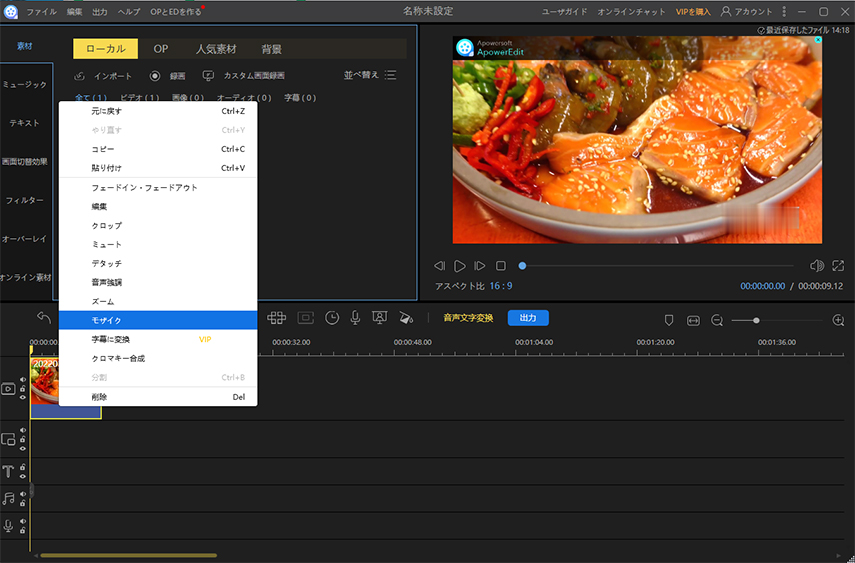Click the zoom-out minus icon on timeline
This screenshot has width=855, height=563.
click(x=717, y=320)
